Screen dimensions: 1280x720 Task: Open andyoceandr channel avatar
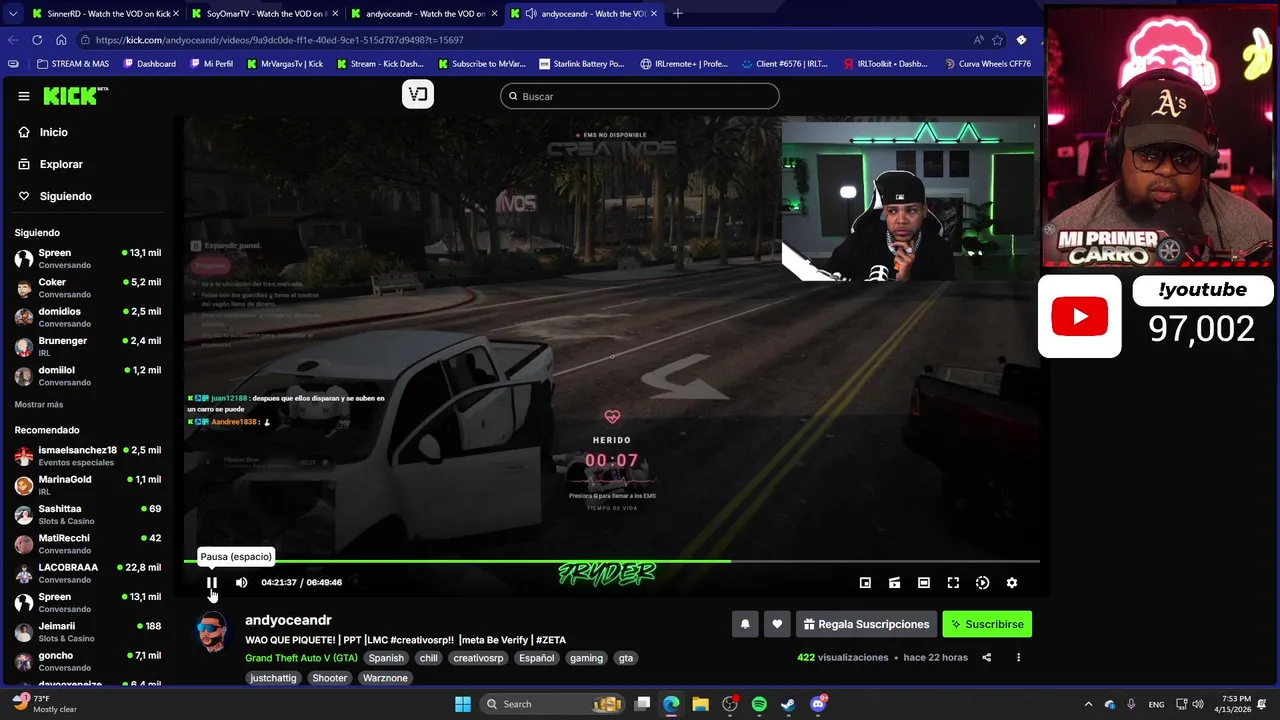click(x=212, y=632)
